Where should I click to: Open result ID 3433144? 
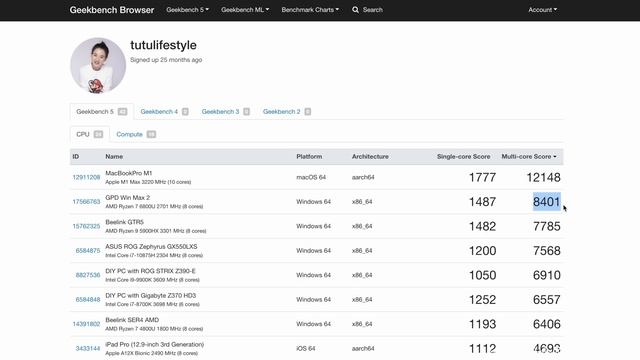(x=88, y=349)
